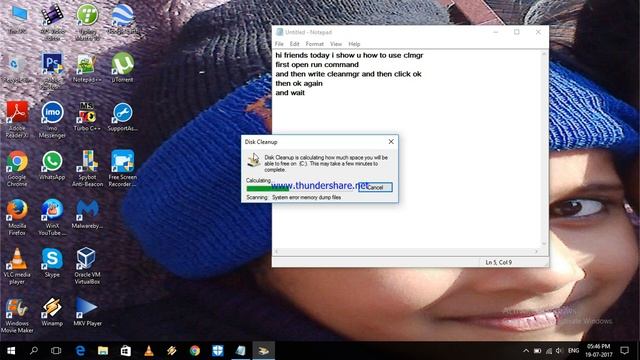
Task: Close the Disk Cleanup dialog
Action: [391, 142]
